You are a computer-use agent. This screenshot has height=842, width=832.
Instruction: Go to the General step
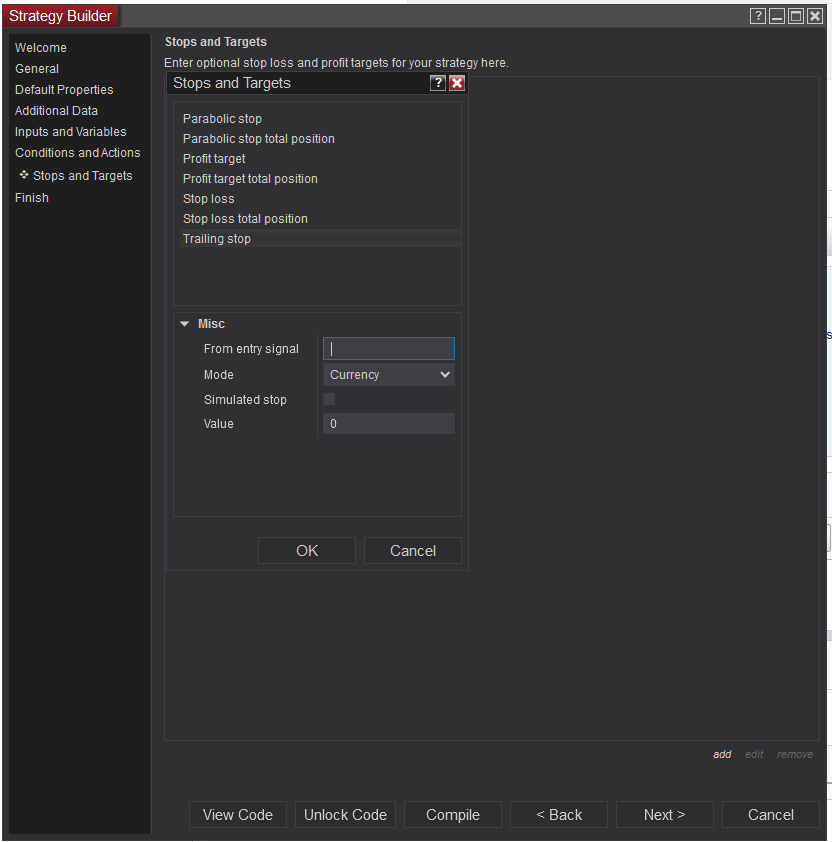click(x=37, y=69)
